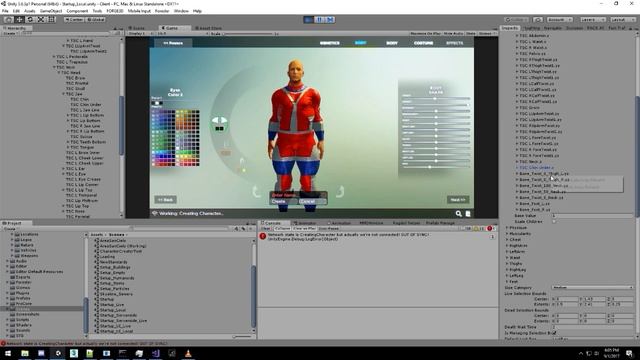The width and height of the screenshot is (640, 360).
Task: Click the Powers button in game header
Action: pyautogui.click(x=173, y=43)
